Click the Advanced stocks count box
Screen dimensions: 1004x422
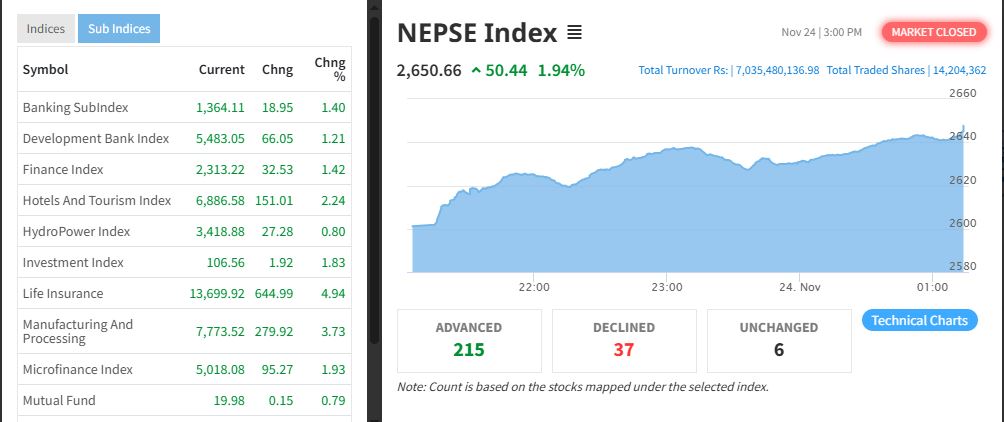469,340
